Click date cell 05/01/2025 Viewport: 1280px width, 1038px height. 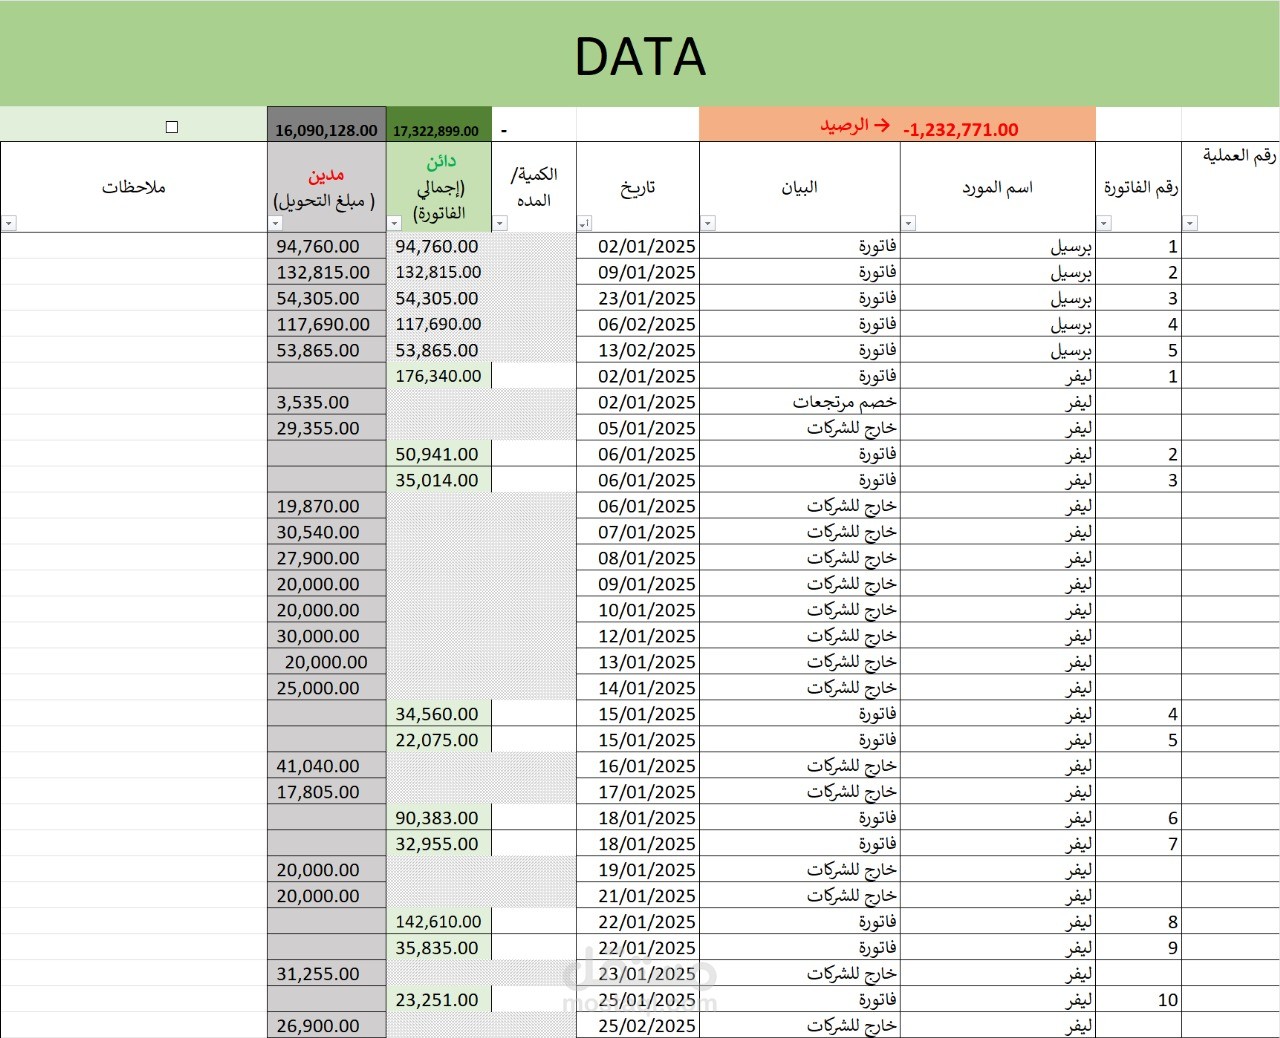tap(638, 428)
